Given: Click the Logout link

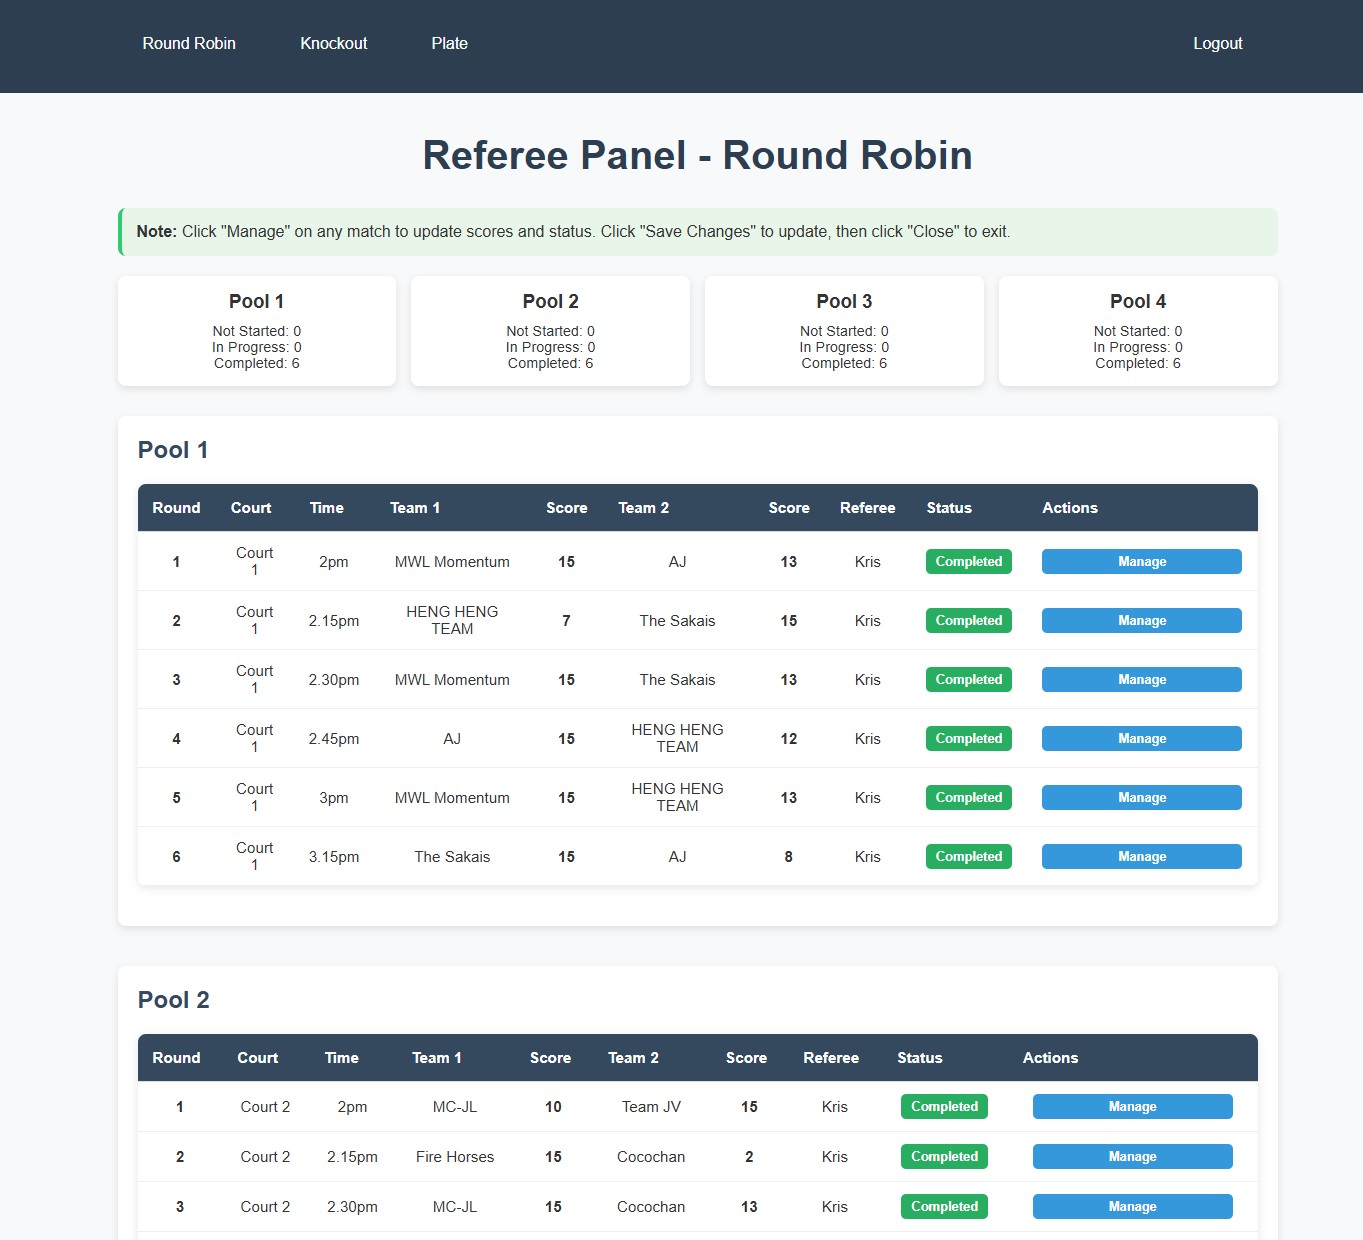Looking at the screenshot, I should [x=1217, y=44].
